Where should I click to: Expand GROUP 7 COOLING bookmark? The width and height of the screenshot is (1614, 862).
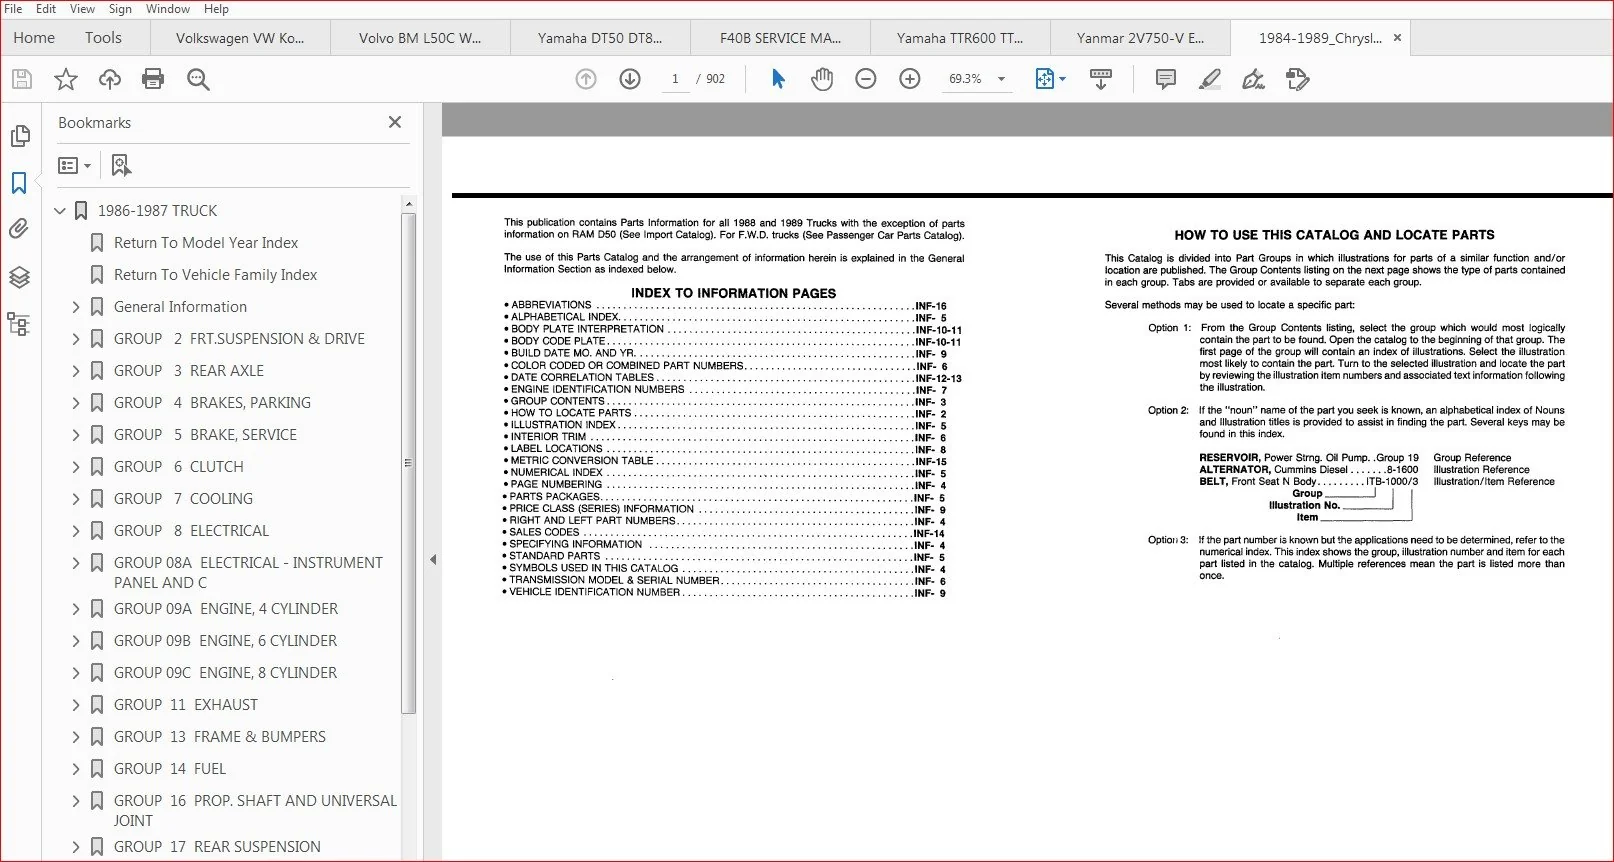tap(76, 499)
